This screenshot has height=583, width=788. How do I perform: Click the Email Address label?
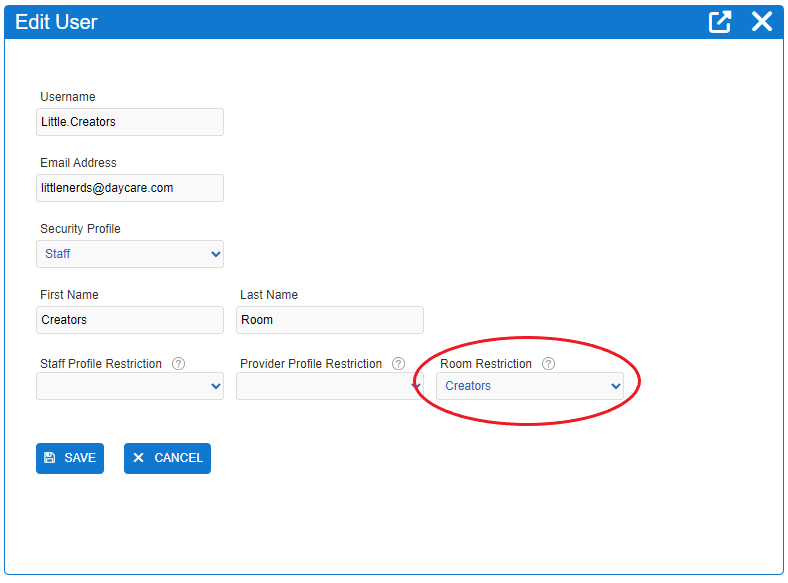coord(78,163)
